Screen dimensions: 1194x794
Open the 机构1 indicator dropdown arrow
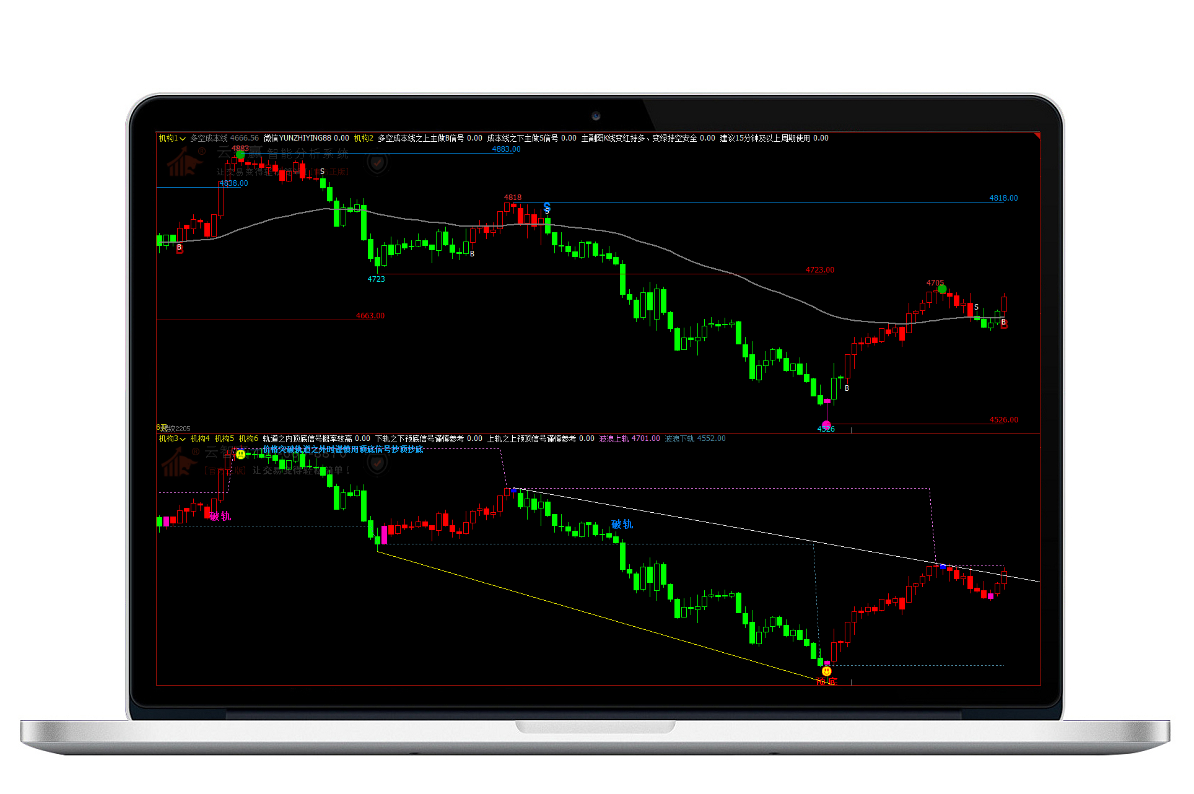[182, 139]
